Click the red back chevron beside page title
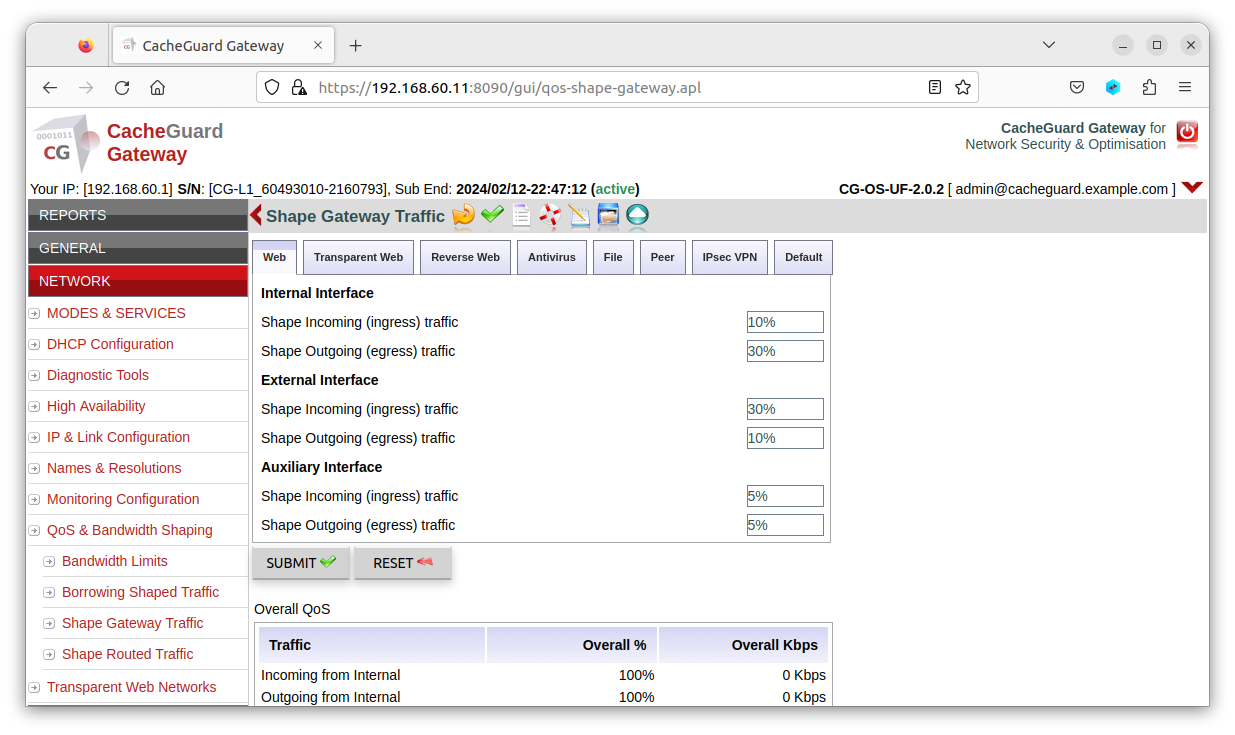1235x735 pixels. pyautogui.click(x=256, y=215)
